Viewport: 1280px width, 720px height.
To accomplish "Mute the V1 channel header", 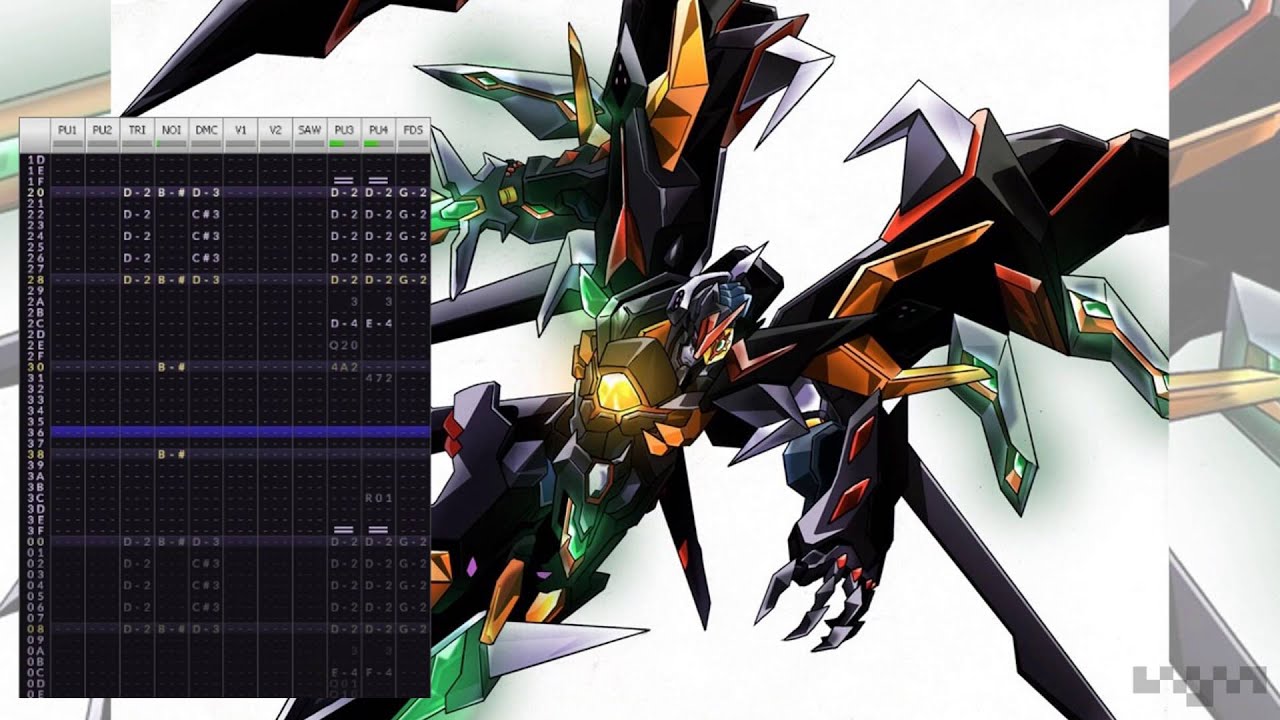I will pos(240,135).
